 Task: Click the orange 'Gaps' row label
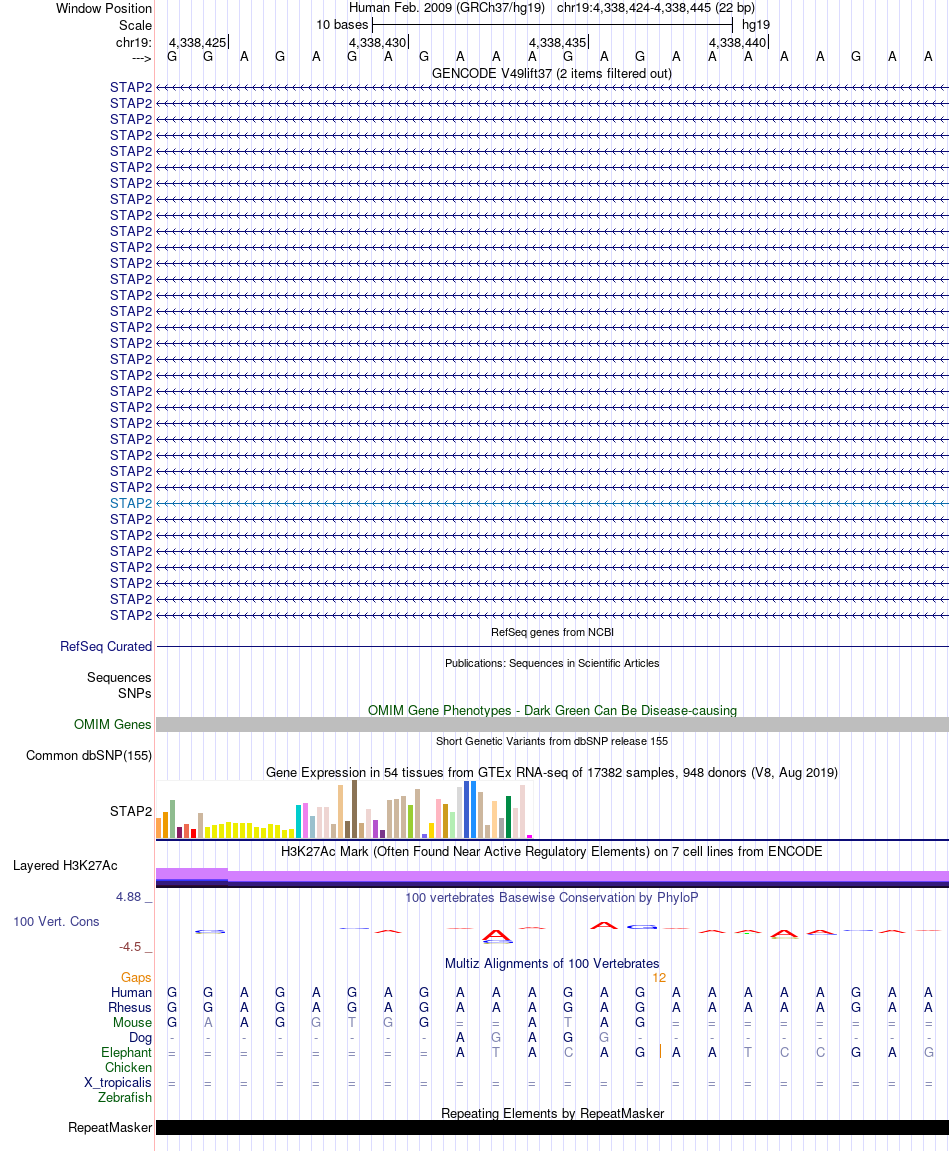136,978
